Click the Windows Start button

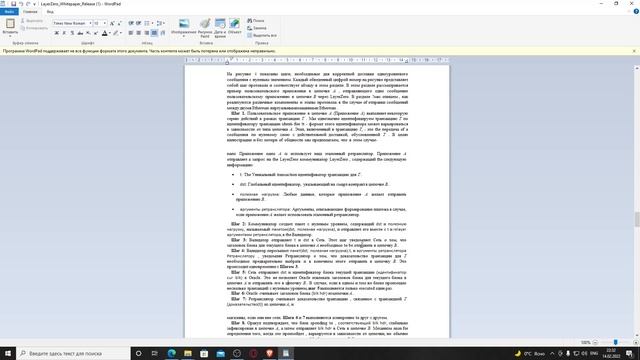coord(8,353)
